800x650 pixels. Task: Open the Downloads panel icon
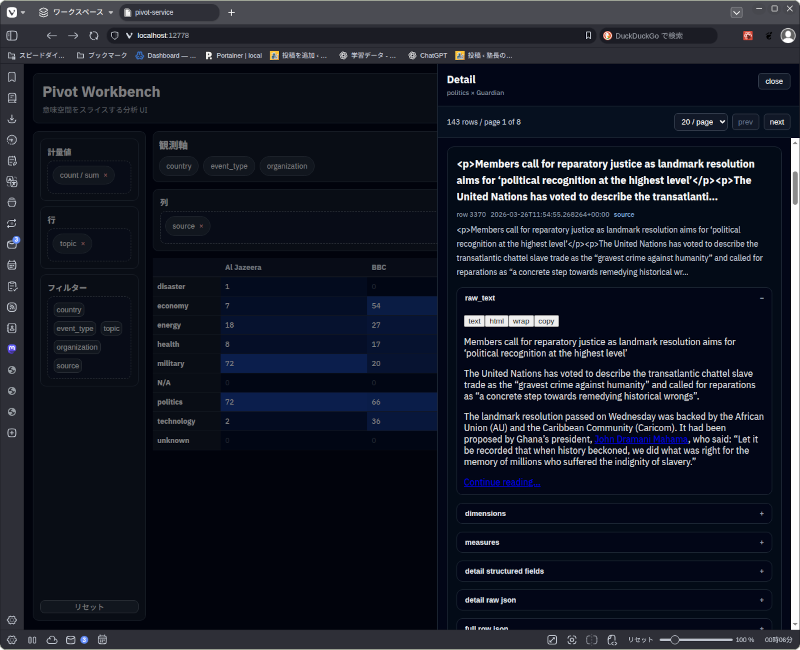[12, 119]
